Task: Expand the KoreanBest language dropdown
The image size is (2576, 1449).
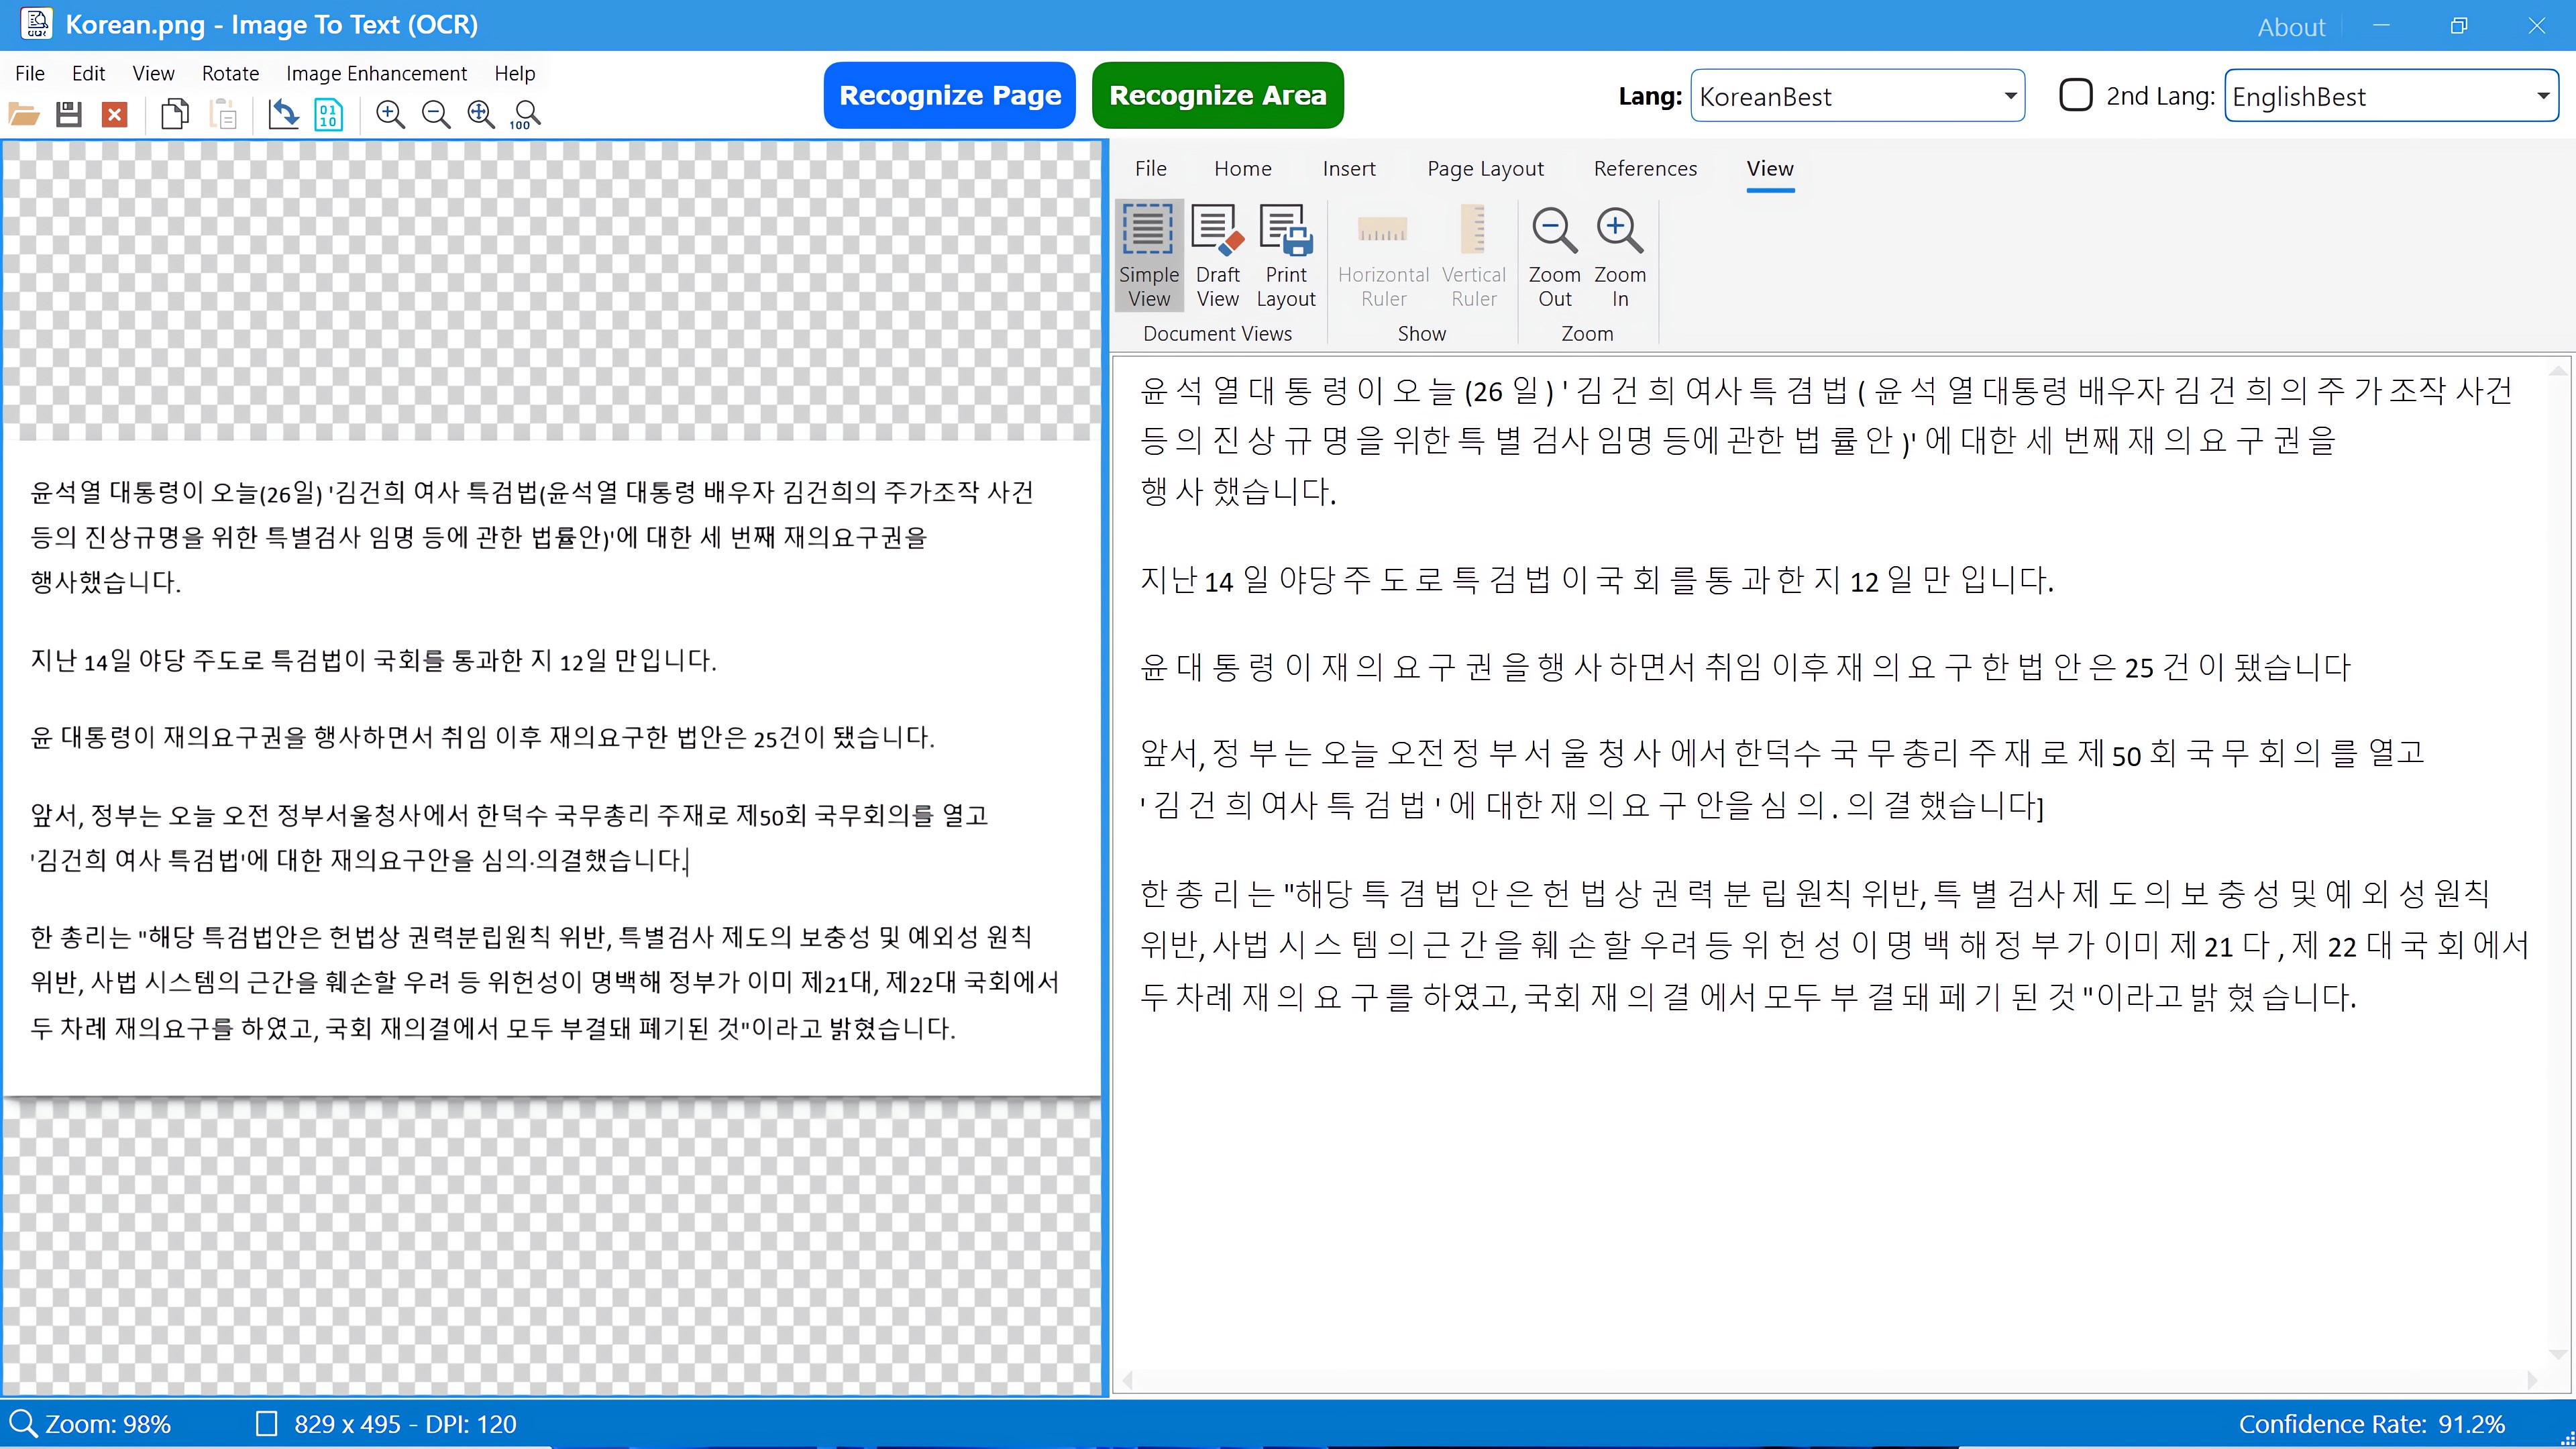Action: pos(2010,96)
